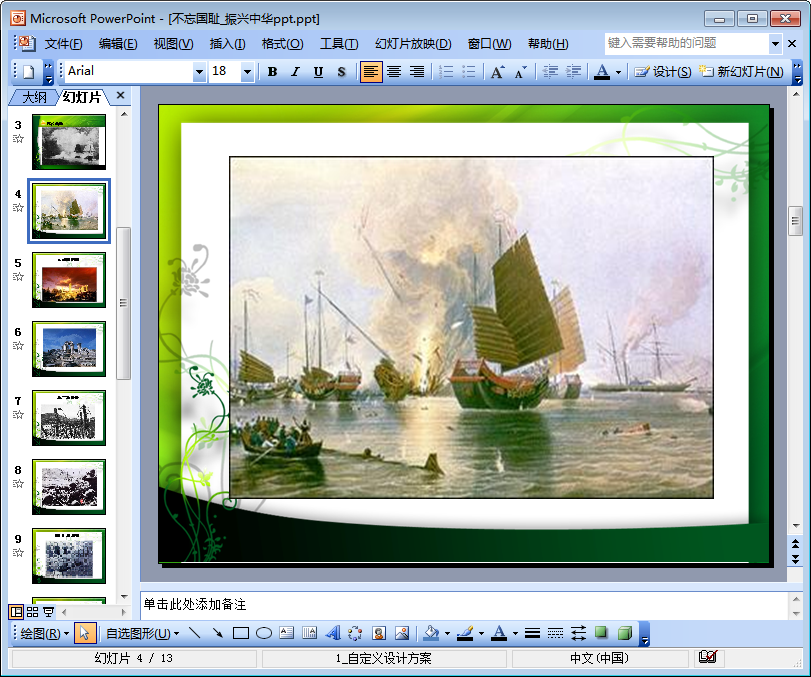Open the 插入(I) menu

pos(227,44)
